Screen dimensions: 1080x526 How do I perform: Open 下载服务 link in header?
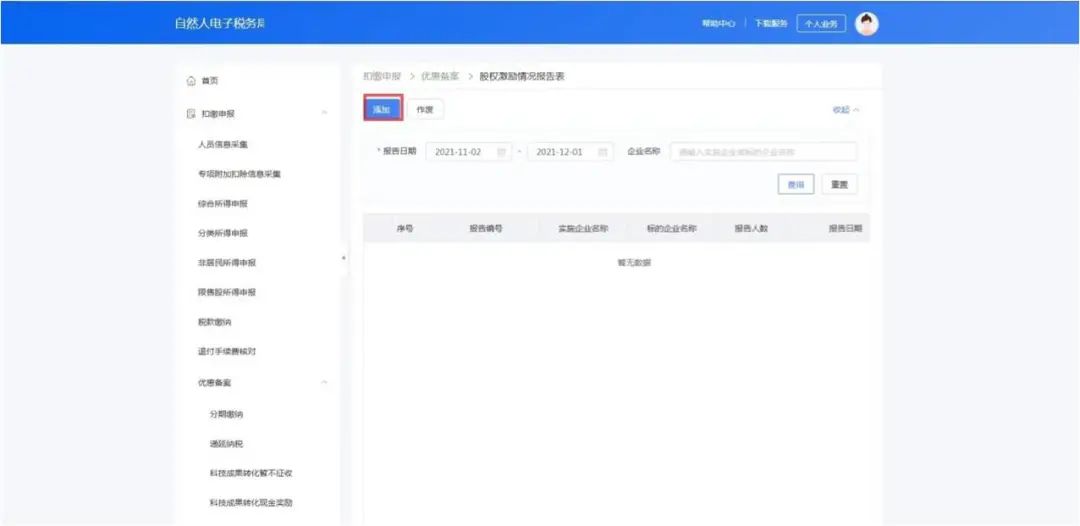[x=771, y=24]
